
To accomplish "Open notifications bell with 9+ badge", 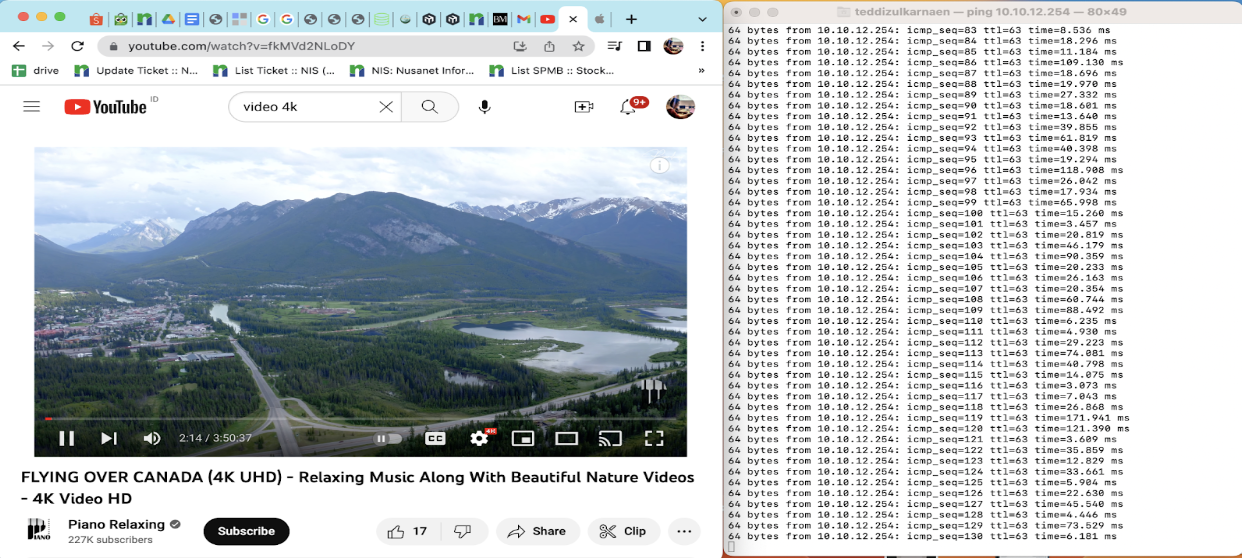I will tap(629, 107).
